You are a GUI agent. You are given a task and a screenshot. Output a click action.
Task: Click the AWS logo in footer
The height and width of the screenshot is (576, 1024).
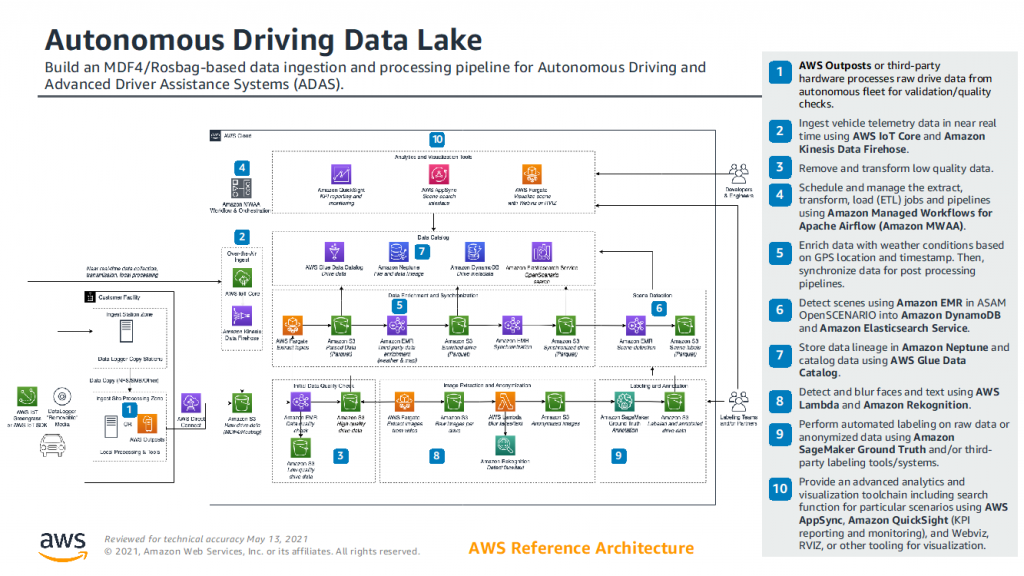(x=62, y=545)
